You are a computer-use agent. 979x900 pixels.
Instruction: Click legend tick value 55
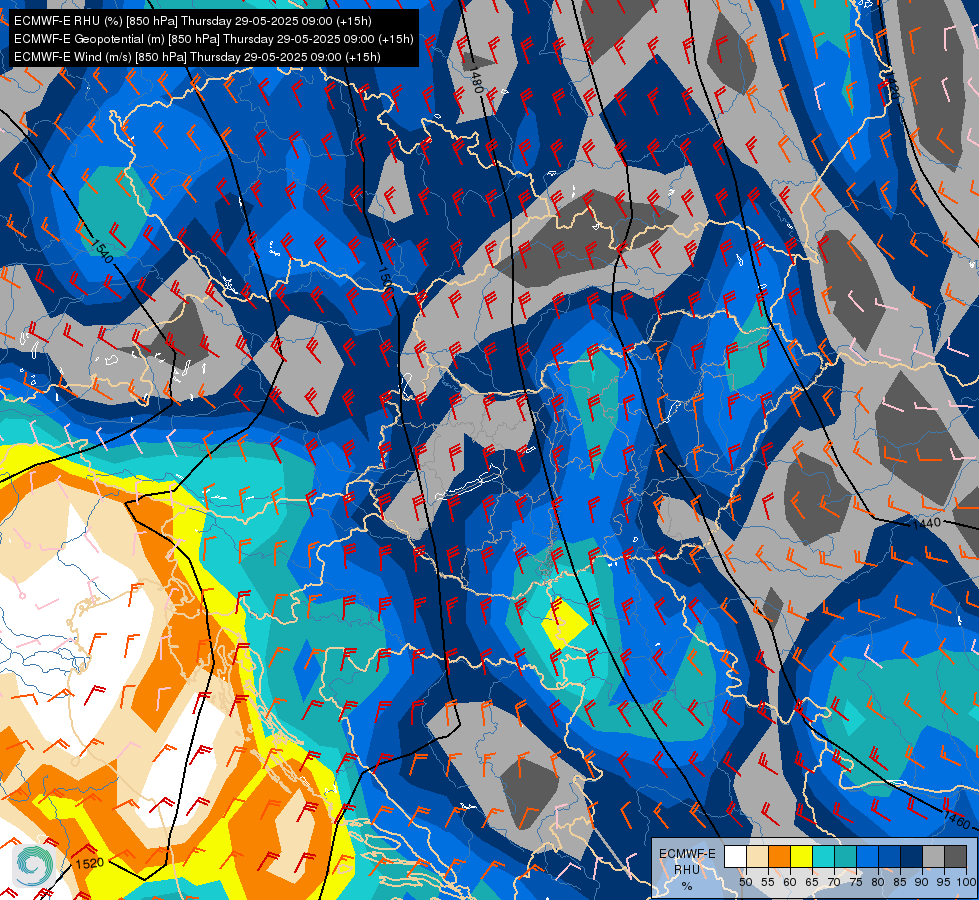767,882
